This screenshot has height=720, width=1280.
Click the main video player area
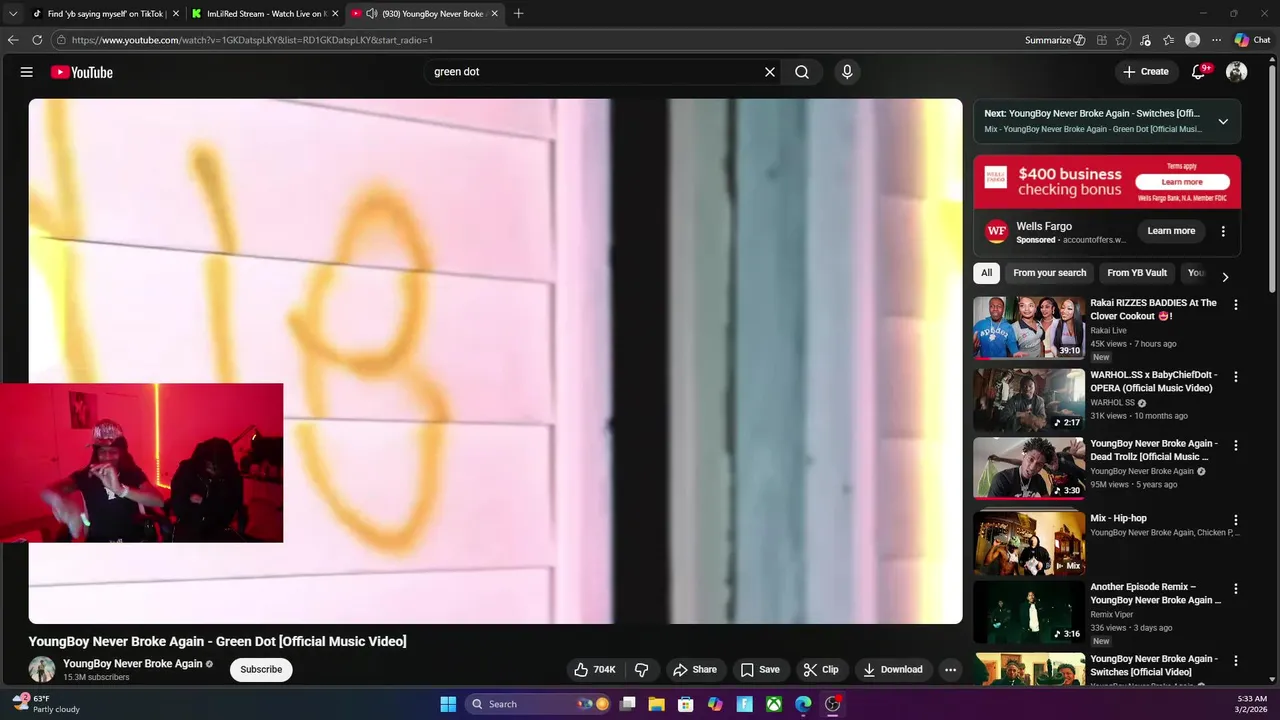click(x=495, y=361)
